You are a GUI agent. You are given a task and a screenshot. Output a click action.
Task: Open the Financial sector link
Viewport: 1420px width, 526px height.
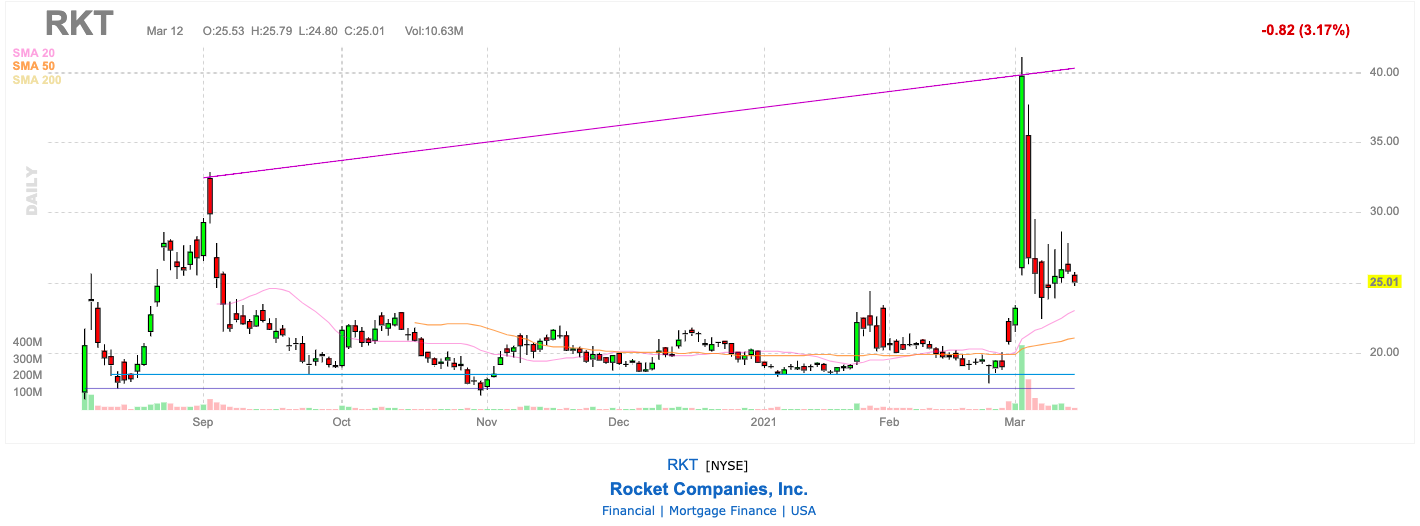point(628,511)
